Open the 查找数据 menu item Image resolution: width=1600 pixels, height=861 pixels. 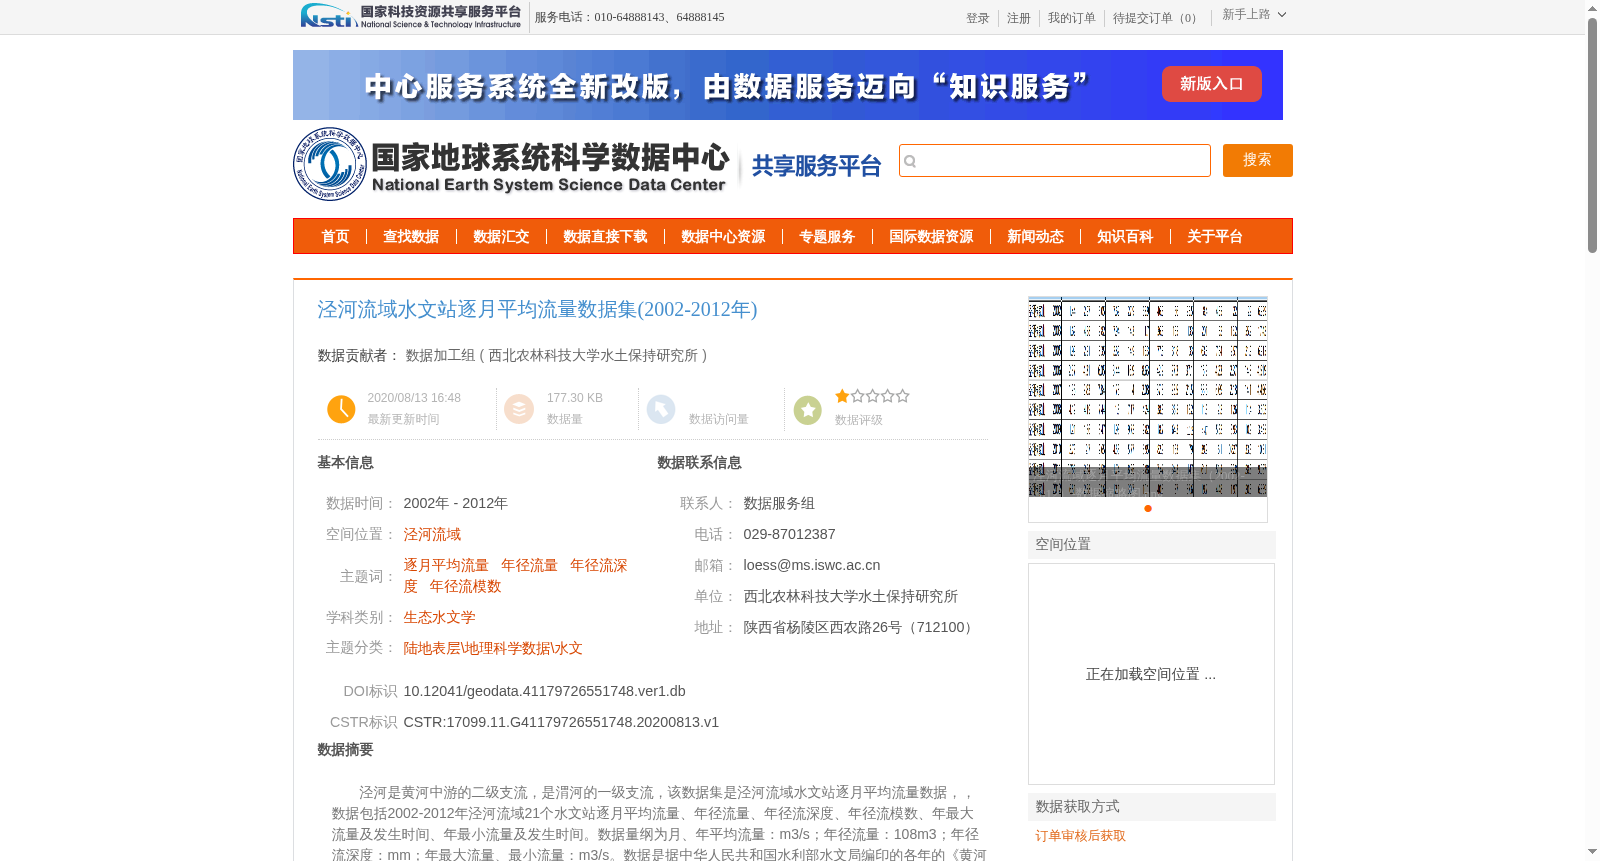pos(411,237)
